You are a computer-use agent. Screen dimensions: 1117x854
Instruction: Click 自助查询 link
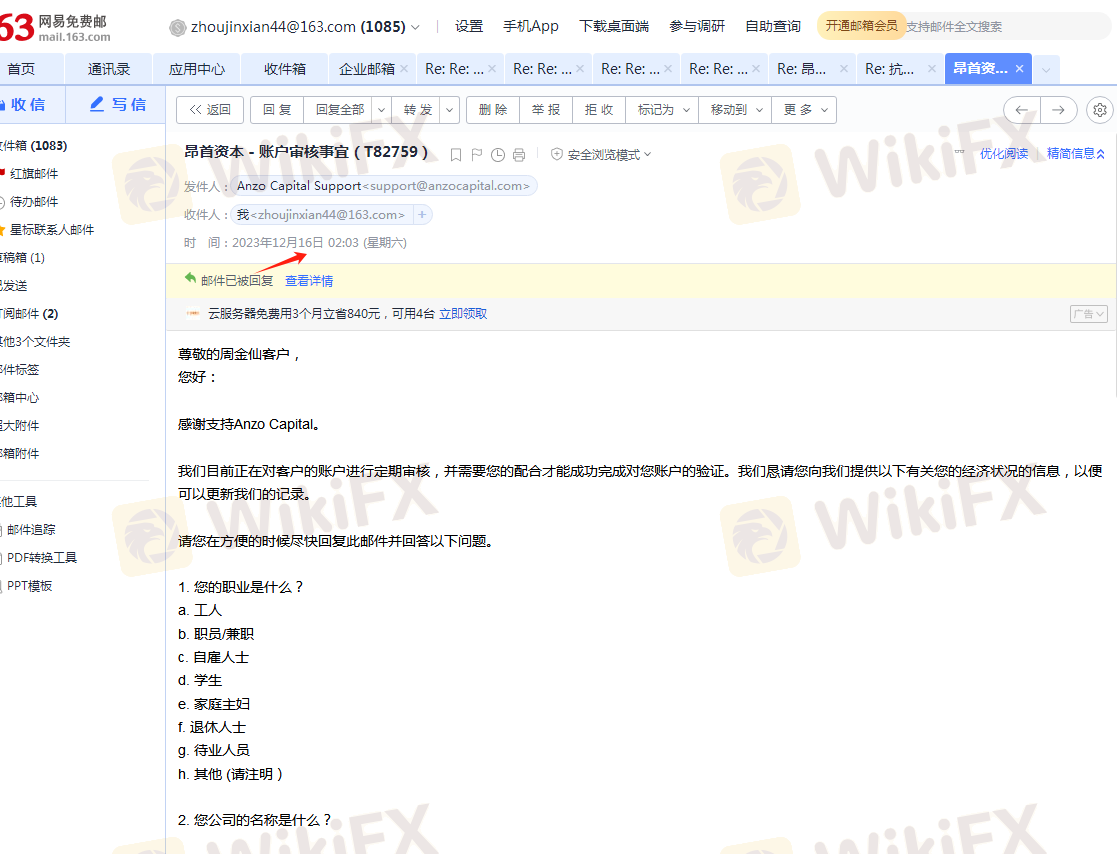(x=773, y=26)
